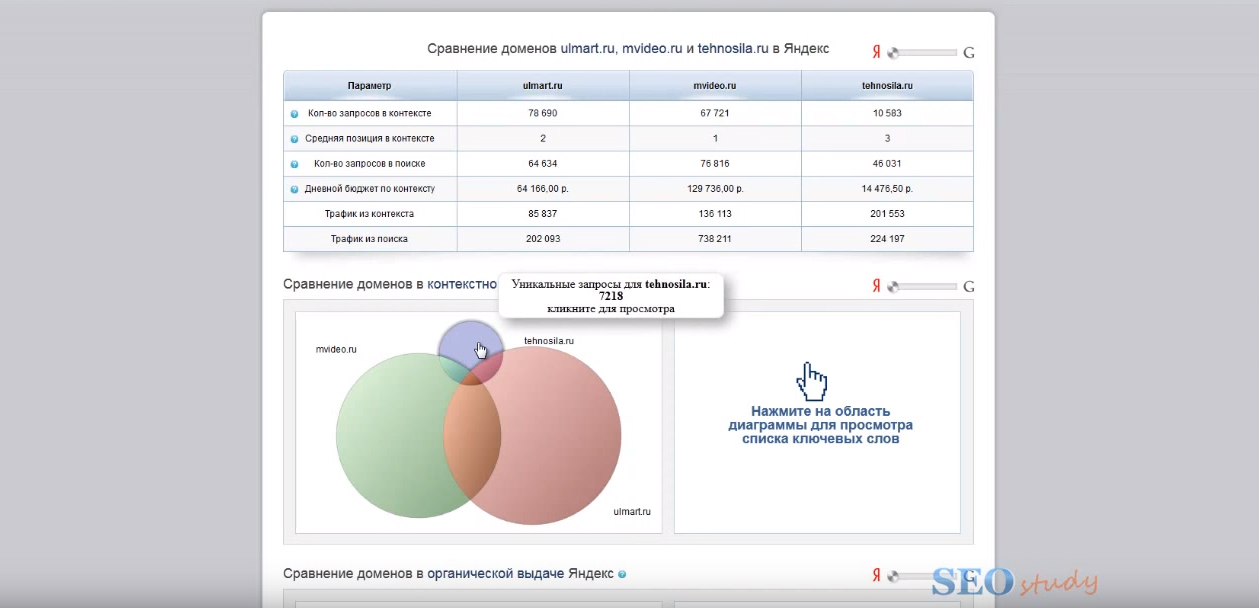Screen dimensions: 1259x608
Task: Click the 'Параметр' column header
Action: (370, 86)
